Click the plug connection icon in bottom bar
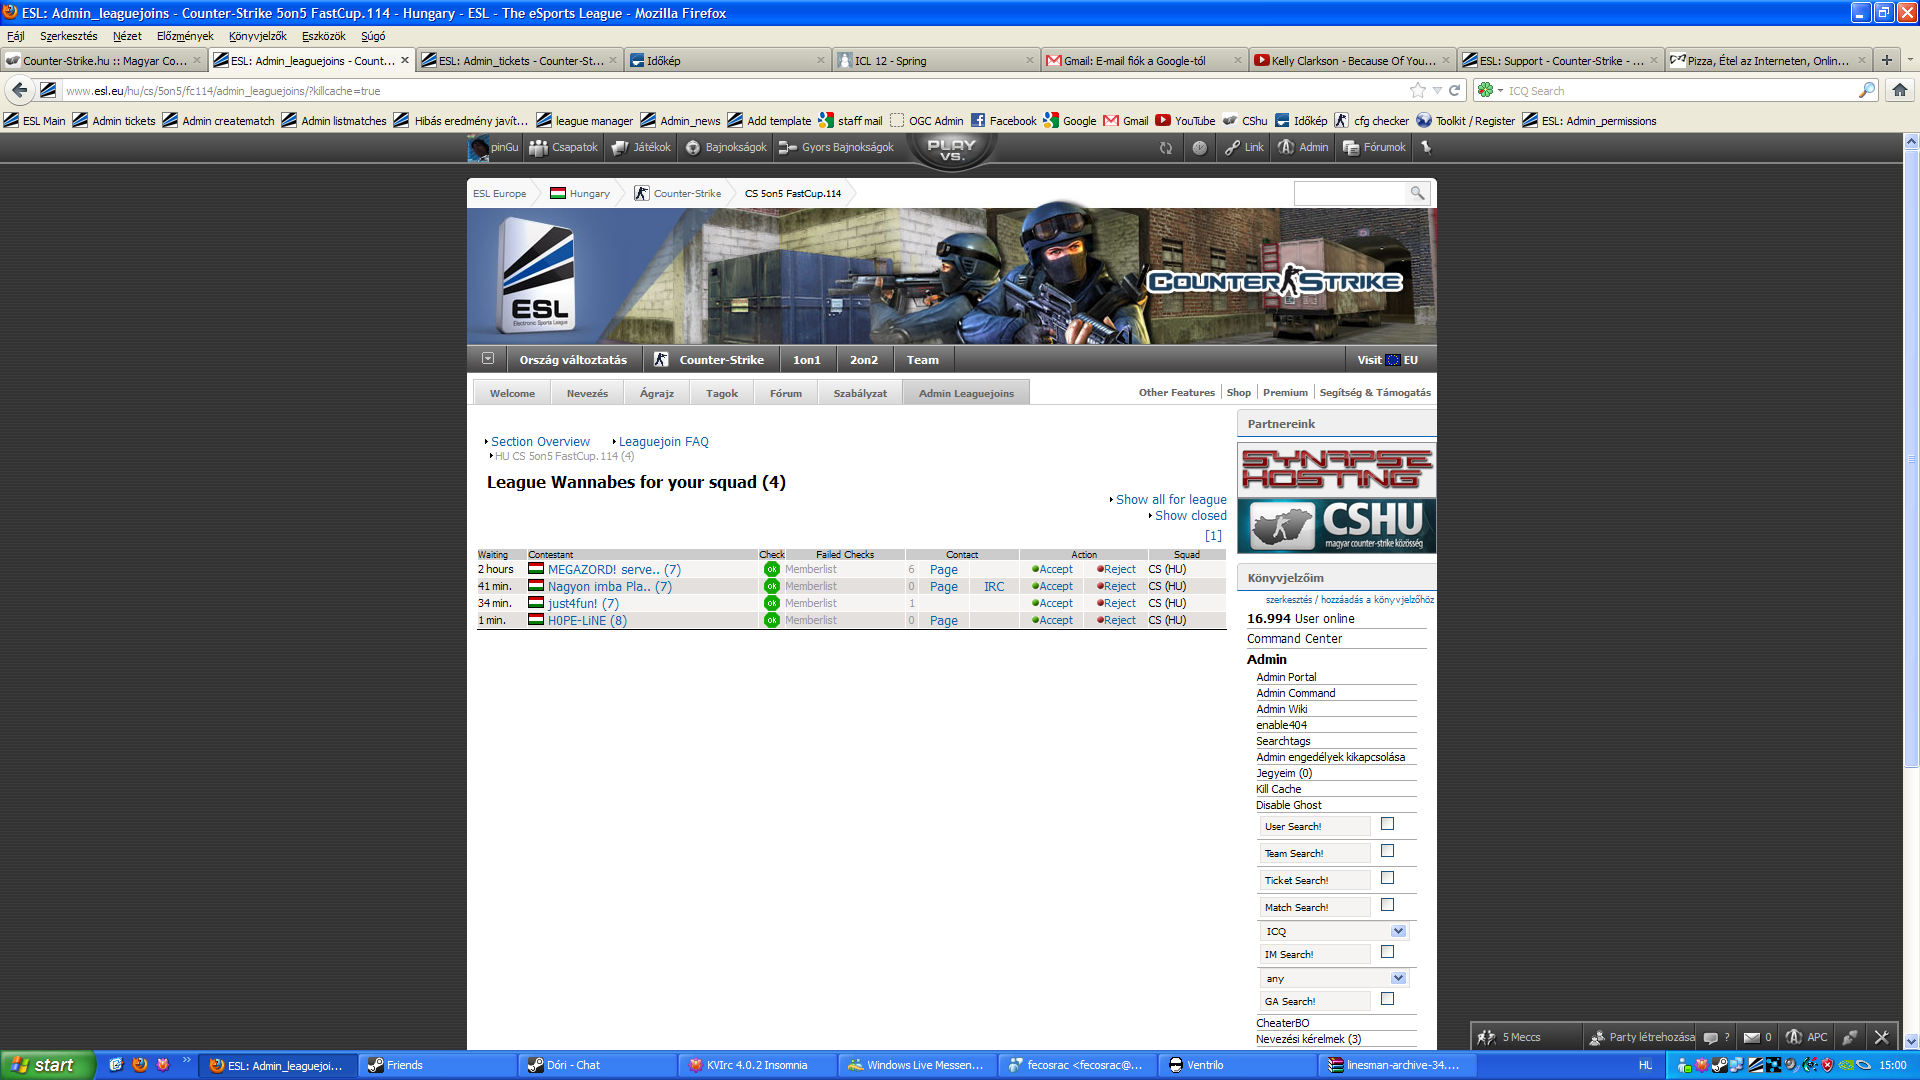Image resolution: width=1920 pixels, height=1080 pixels. [x=1850, y=1037]
